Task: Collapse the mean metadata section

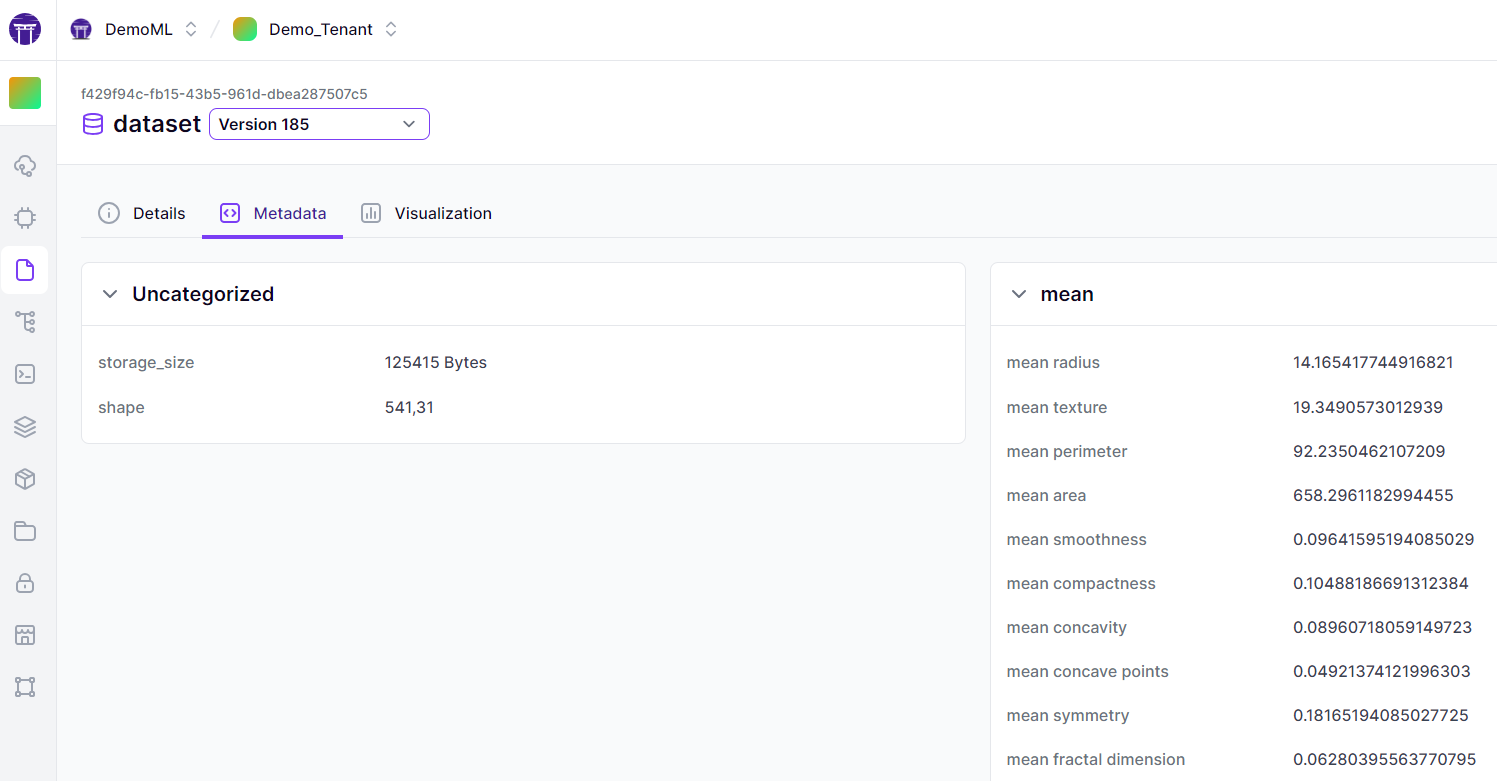Action: (x=1019, y=294)
